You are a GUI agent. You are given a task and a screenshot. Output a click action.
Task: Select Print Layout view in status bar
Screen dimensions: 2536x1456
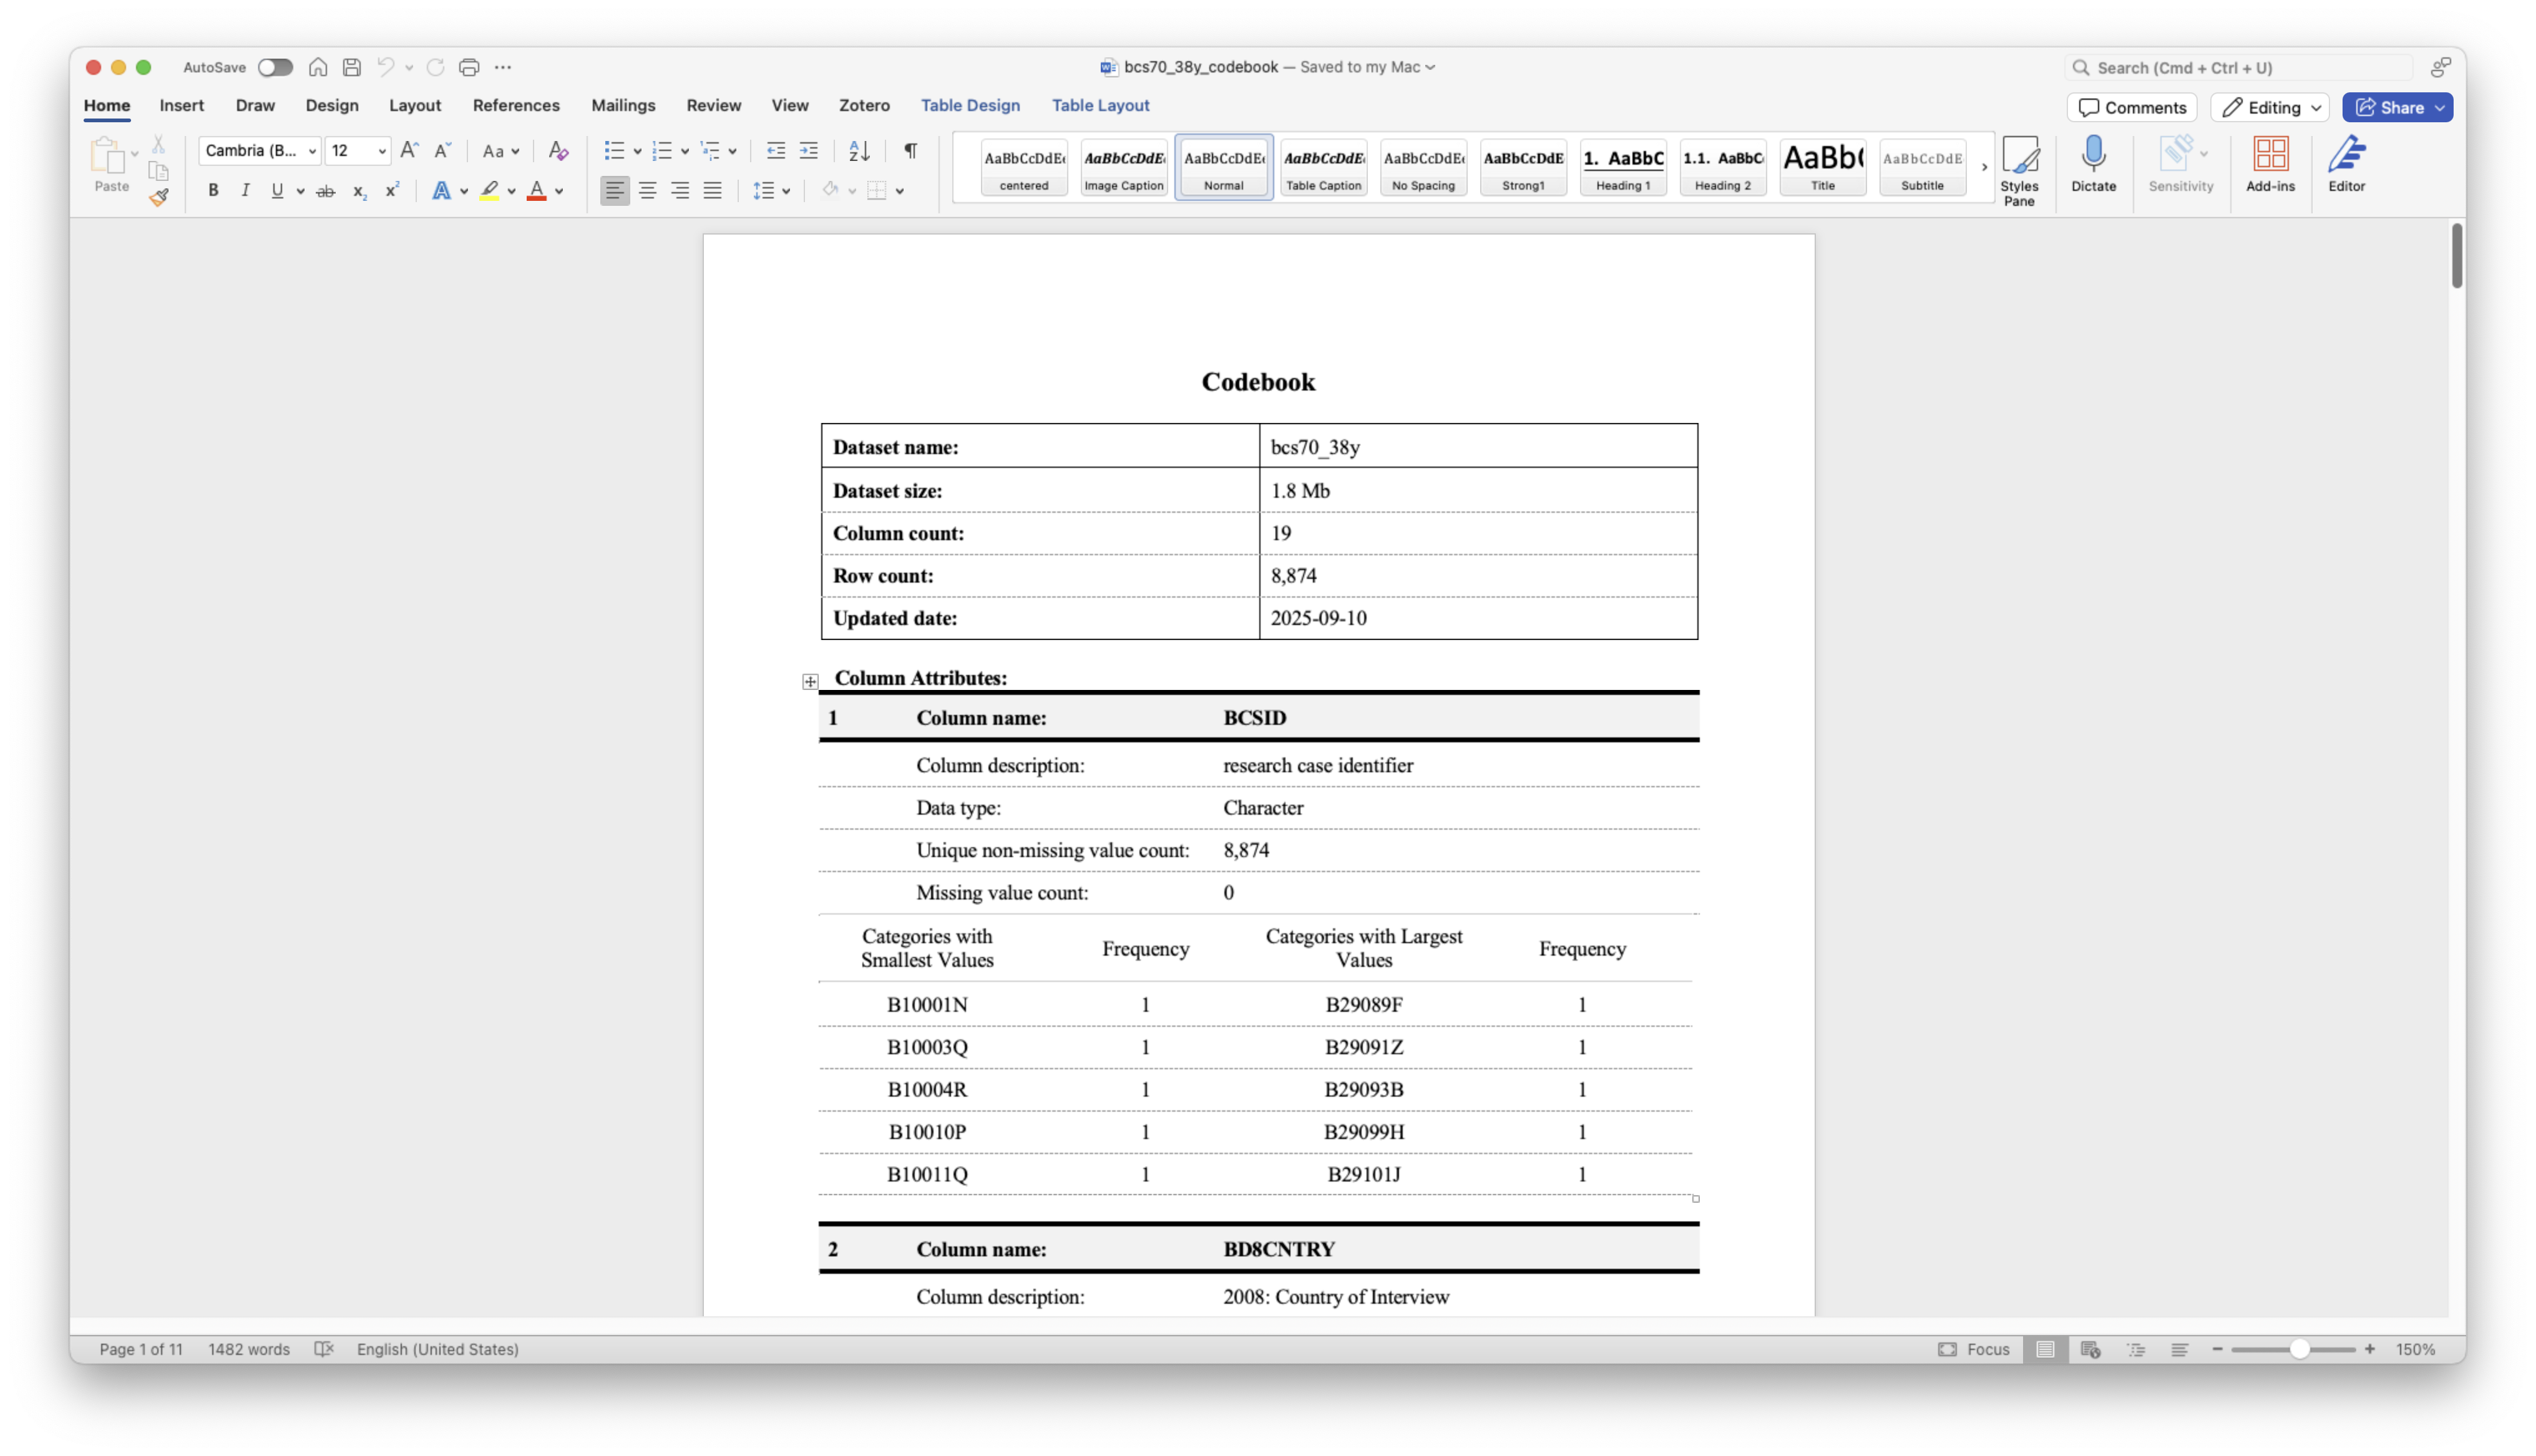pos(2045,1349)
